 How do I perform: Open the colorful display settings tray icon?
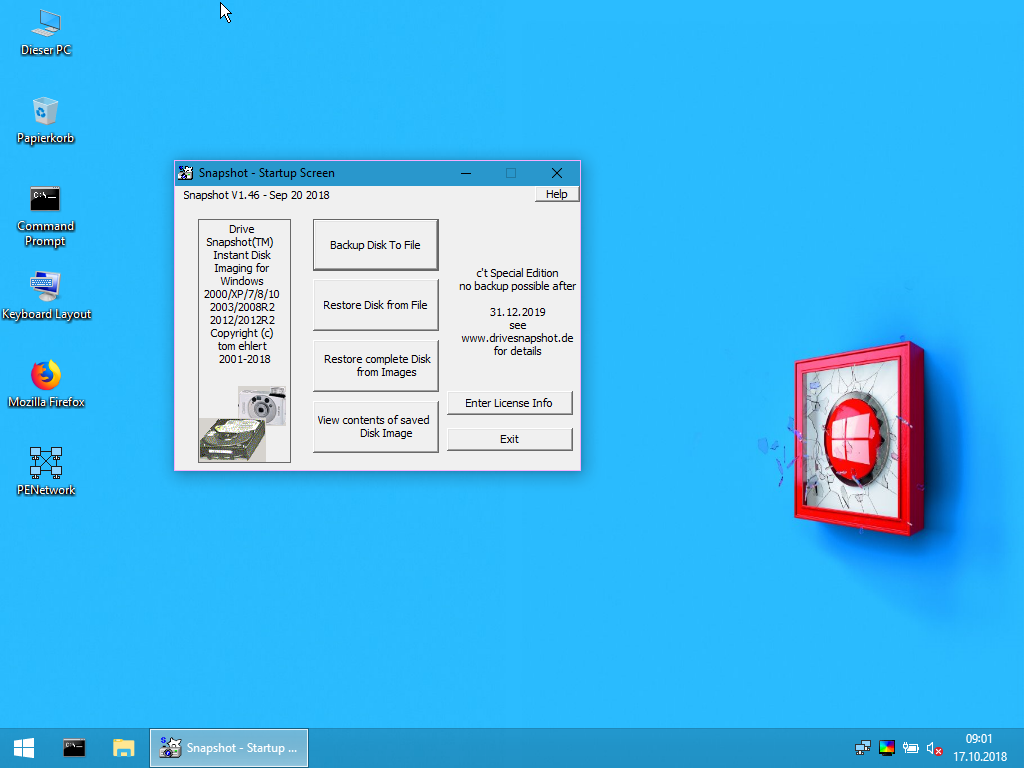click(x=886, y=747)
